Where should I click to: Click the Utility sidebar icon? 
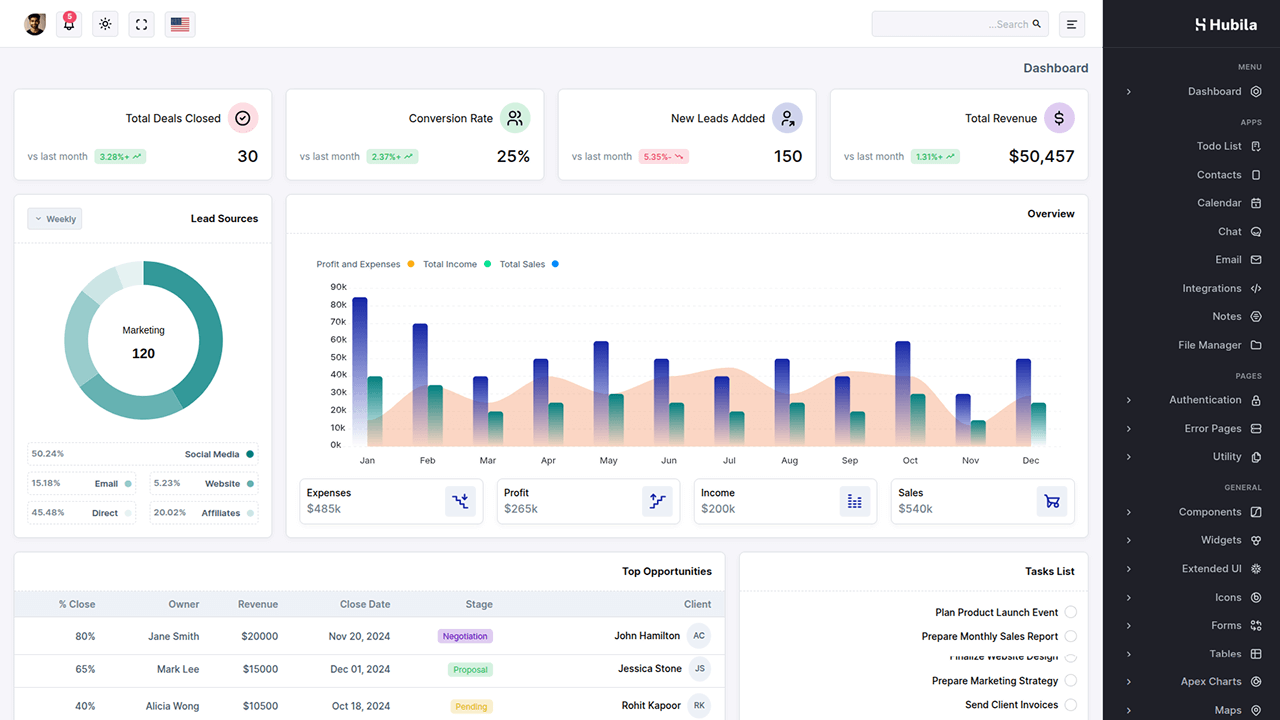click(x=1256, y=456)
